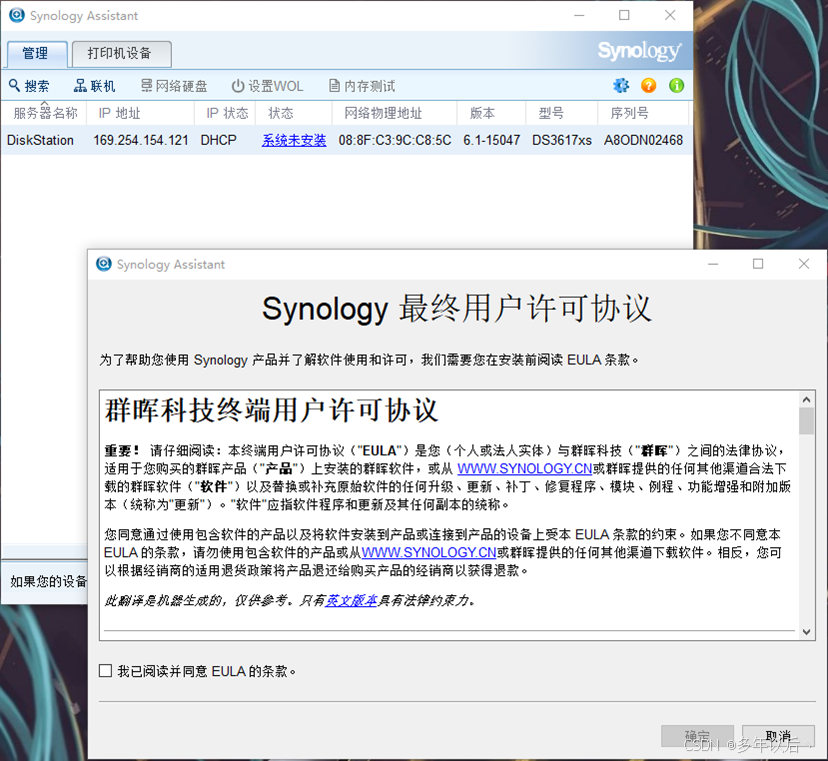The height and width of the screenshot is (761, 828).
Task: Open help via the orange question mark icon
Action: [648, 85]
